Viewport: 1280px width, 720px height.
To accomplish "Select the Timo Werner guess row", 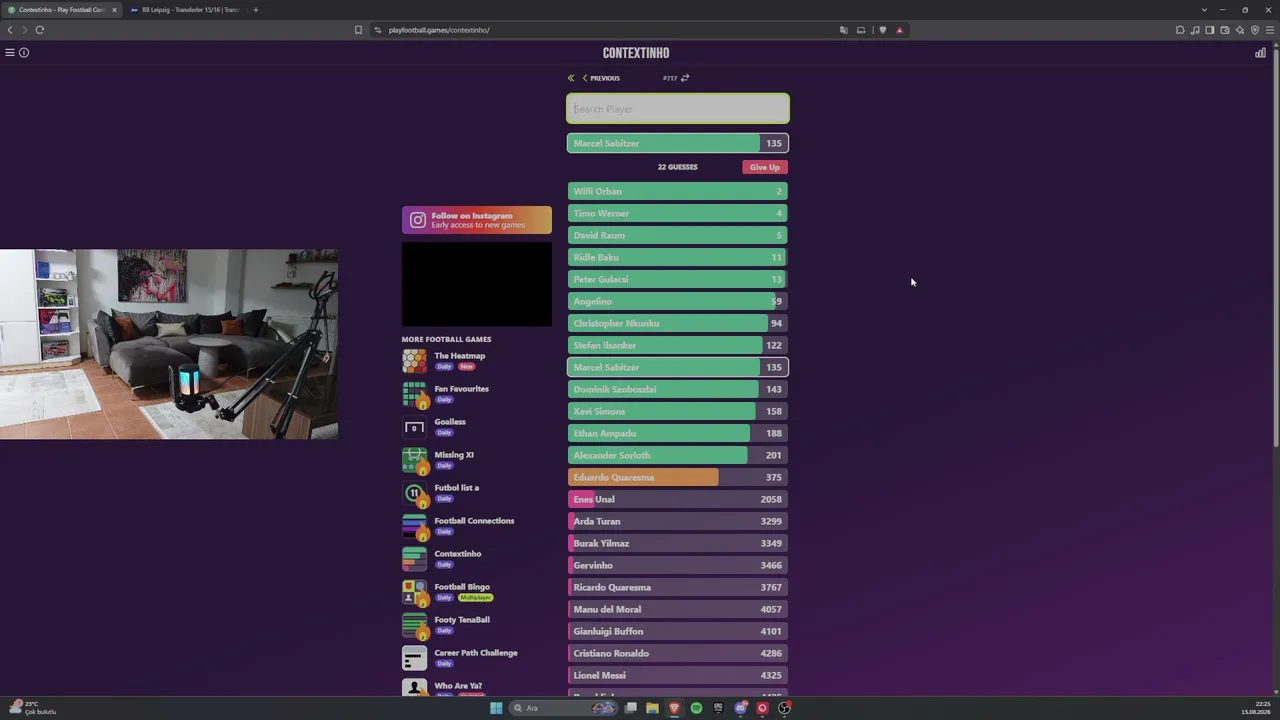I will coord(678,213).
